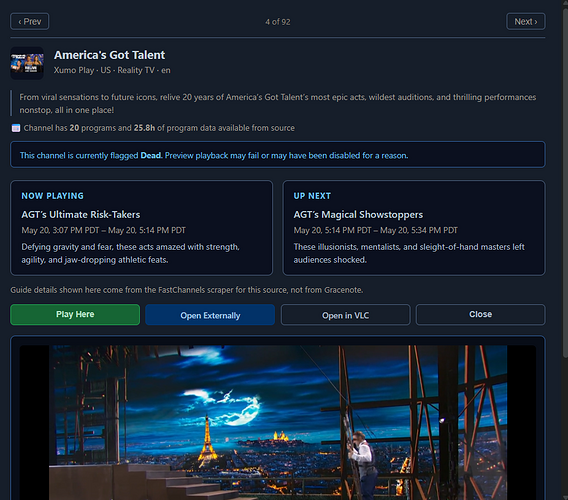The width and height of the screenshot is (568, 500).
Task: Click the NOW PLAYING heading
Action: click(53, 196)
